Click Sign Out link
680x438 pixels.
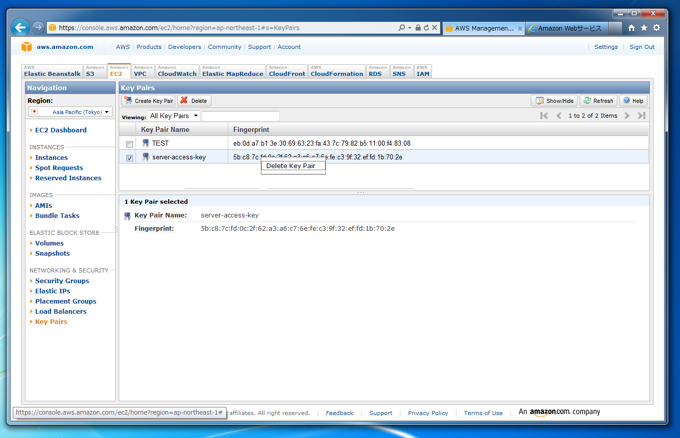point(642,47)
